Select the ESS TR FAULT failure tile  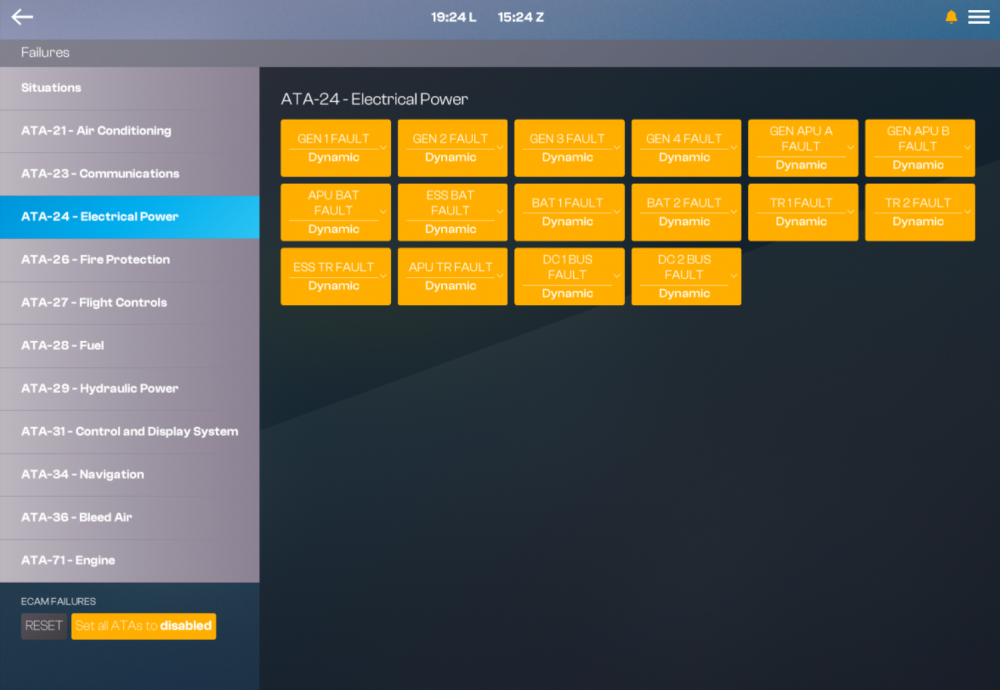point(335,276)
